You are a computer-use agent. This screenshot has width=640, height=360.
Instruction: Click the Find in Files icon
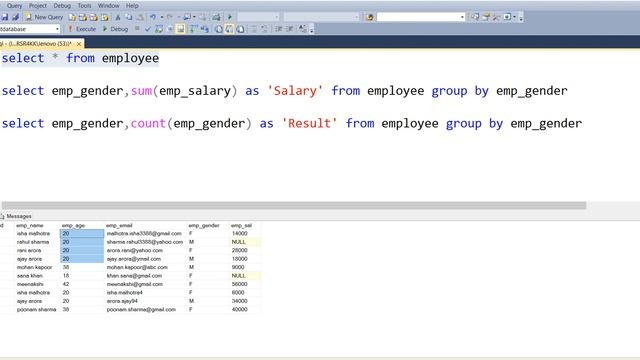pyautogui.click(x=369, y=17)
